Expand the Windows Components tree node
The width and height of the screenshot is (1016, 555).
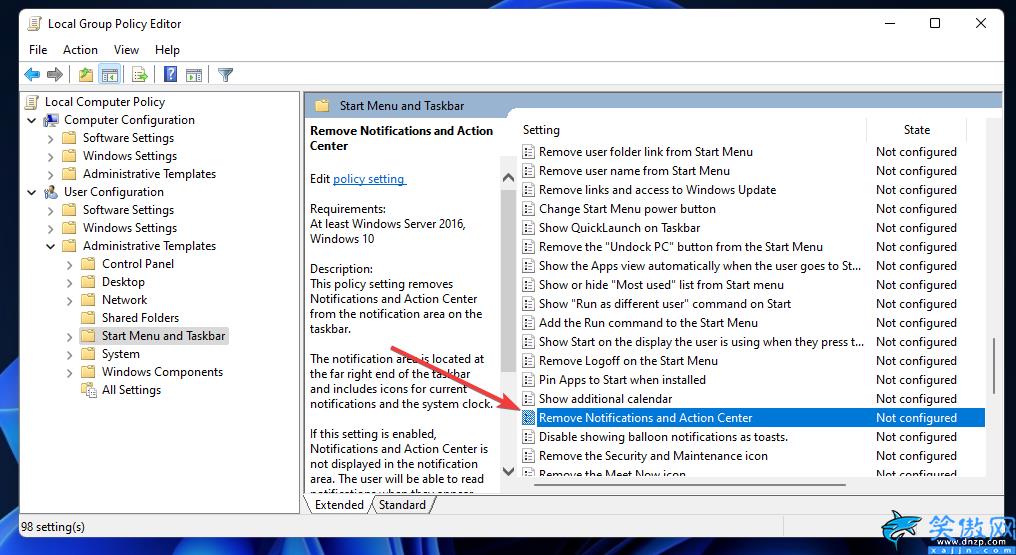[x=69, y=372]
